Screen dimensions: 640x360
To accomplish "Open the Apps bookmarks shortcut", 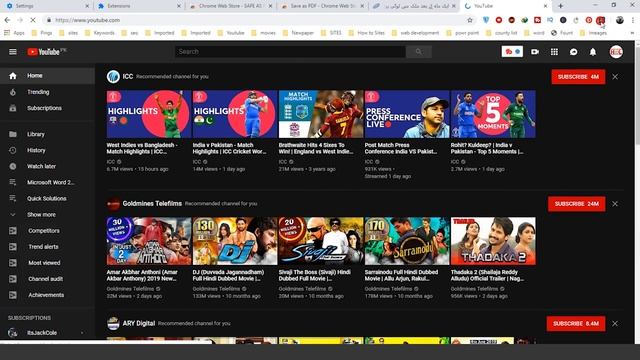I will click(x=14, y=33).
